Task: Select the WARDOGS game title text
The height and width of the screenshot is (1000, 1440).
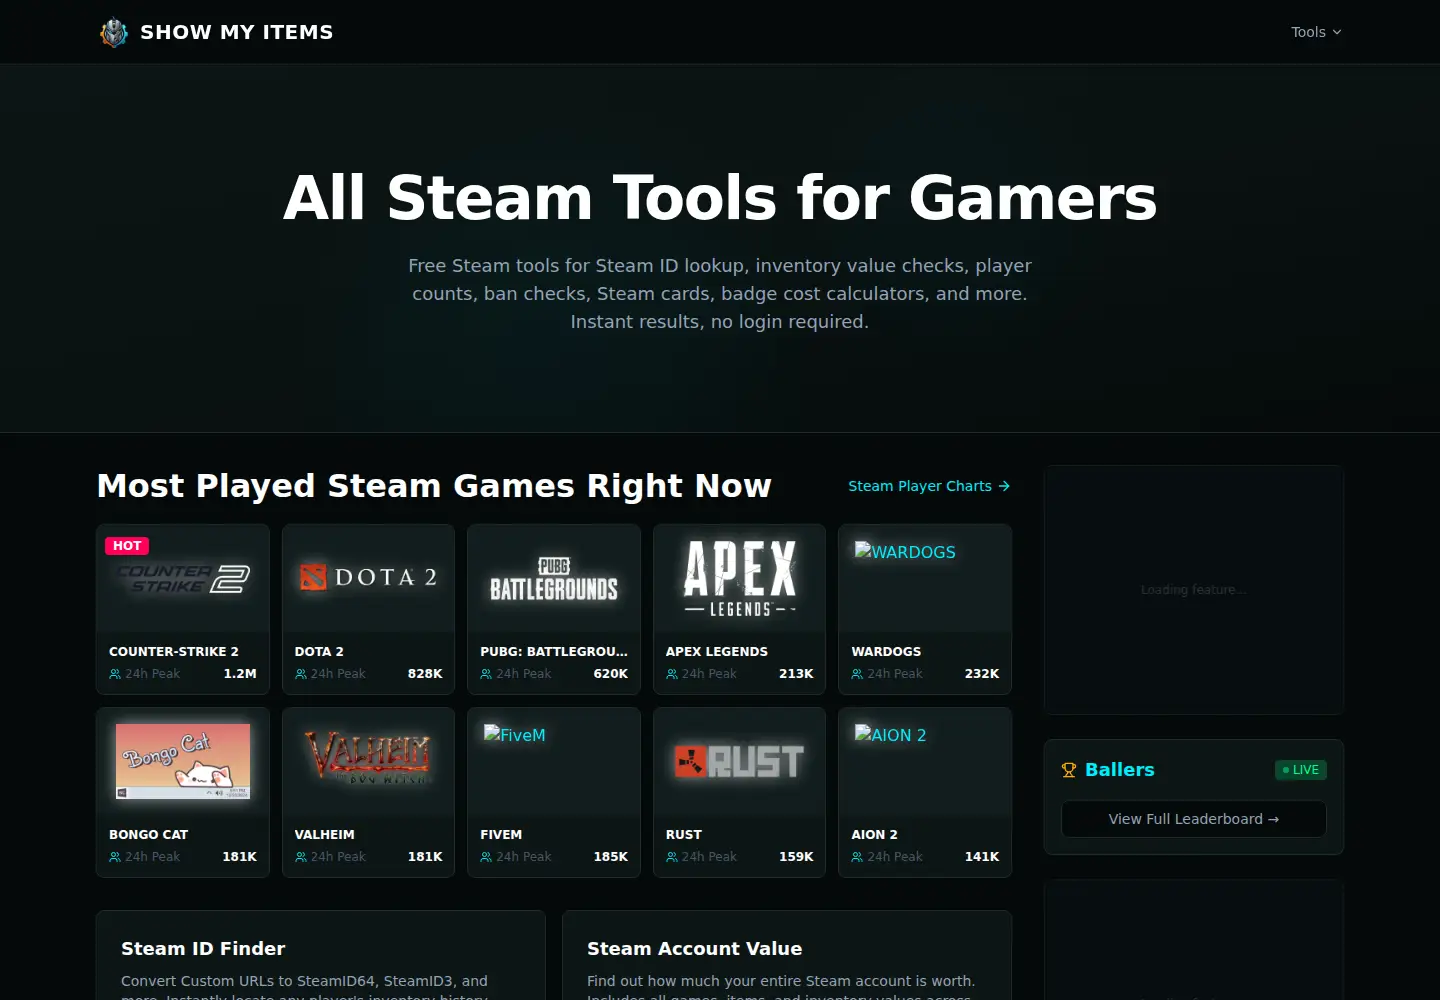Action: [886, 651]
